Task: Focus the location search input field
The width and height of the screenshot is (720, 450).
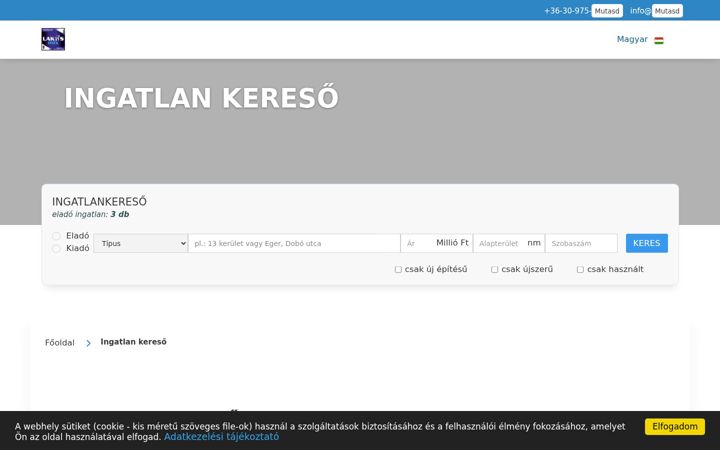Action: [294, 243]
